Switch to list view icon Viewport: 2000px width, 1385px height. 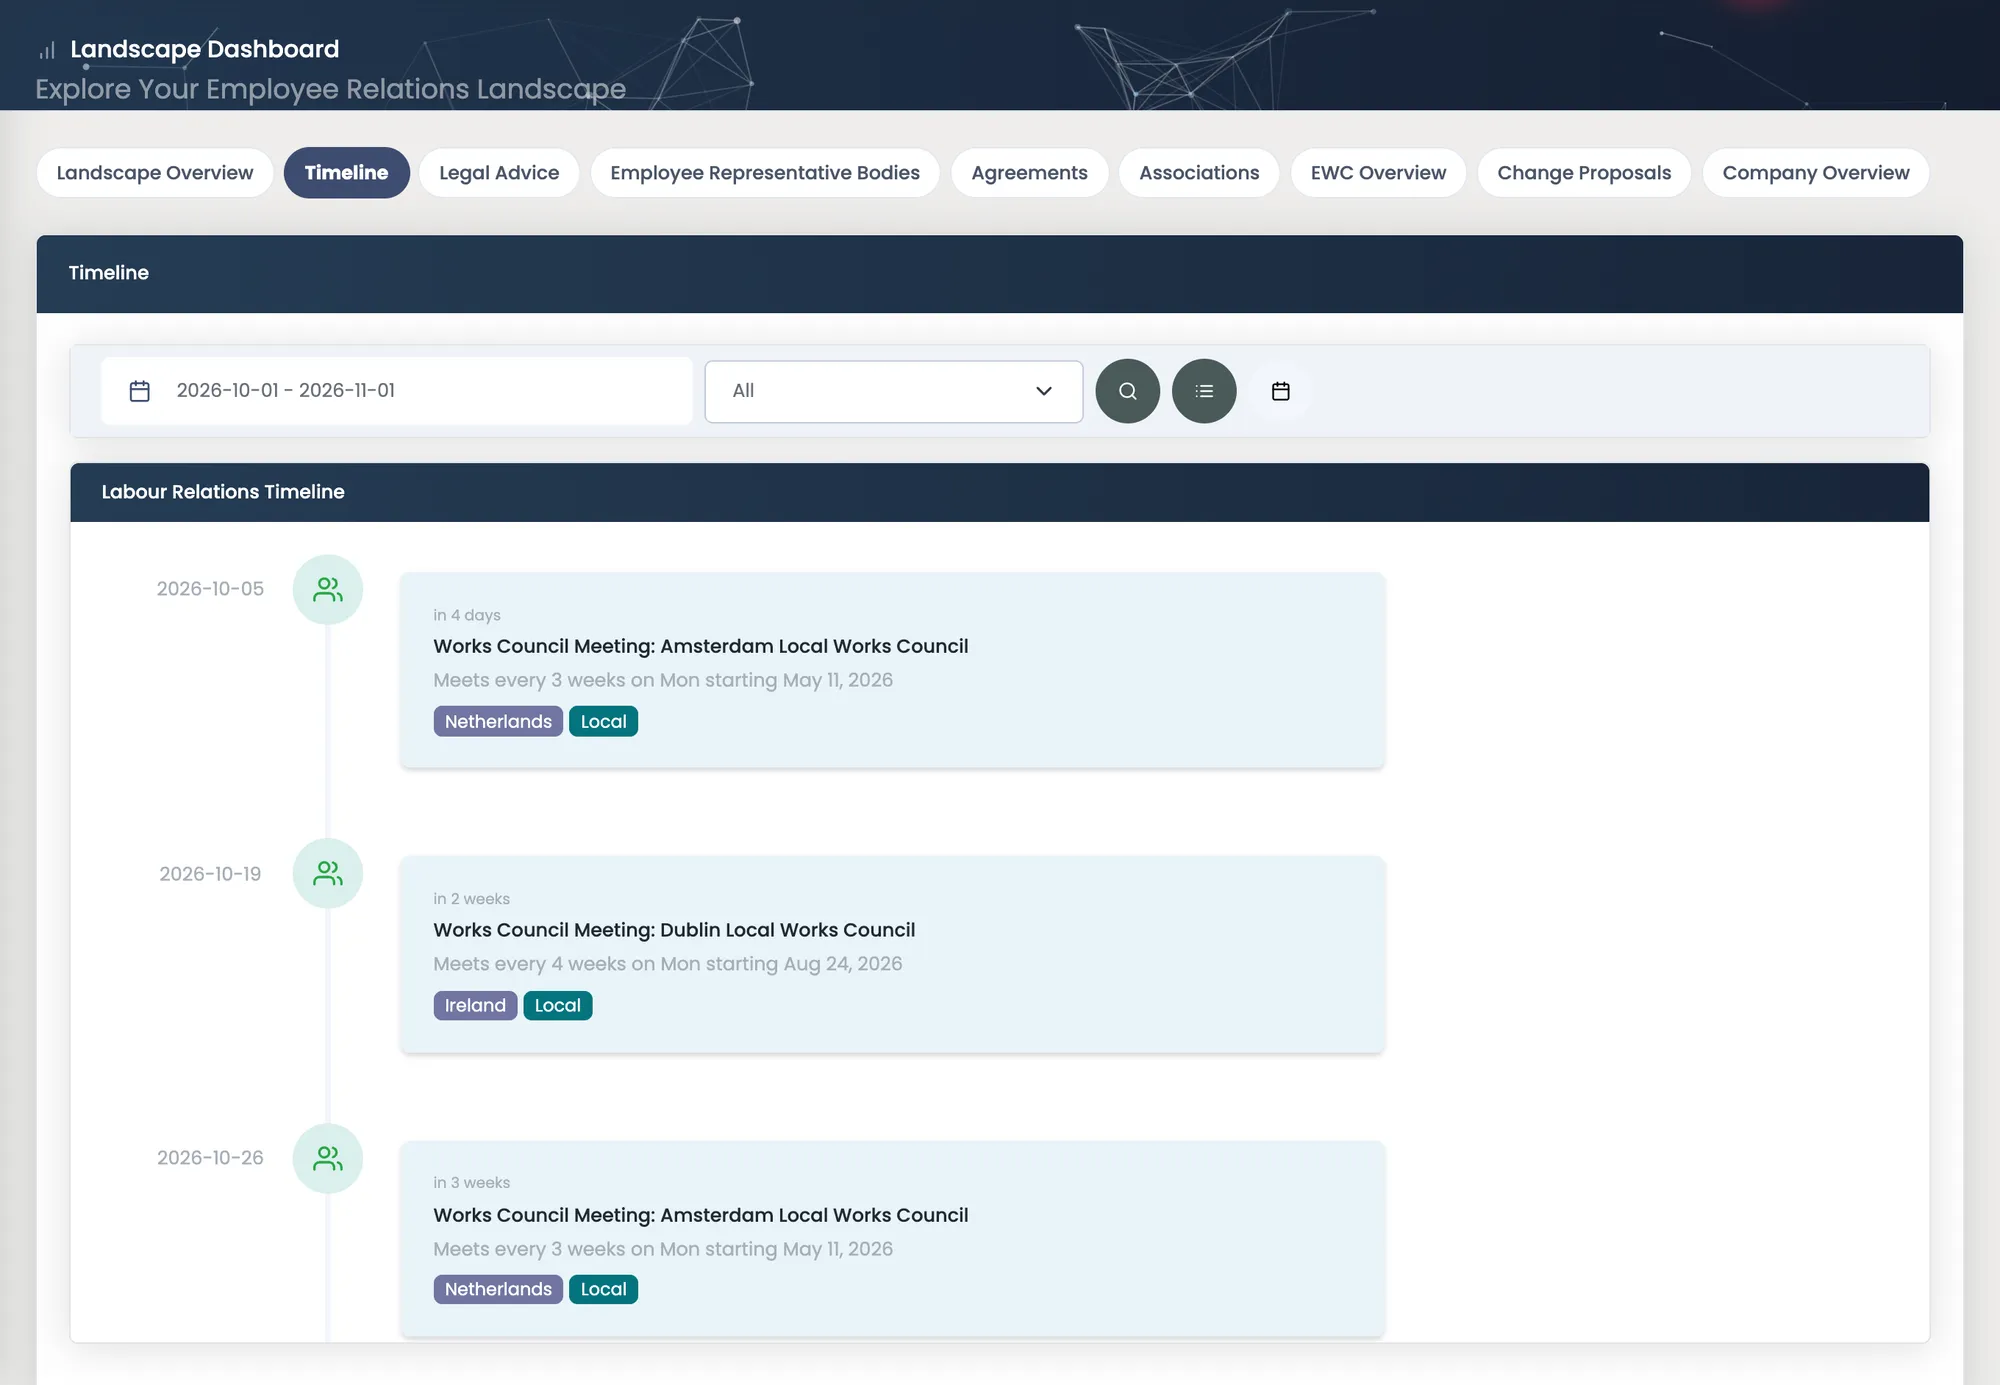pos(1204,391)
